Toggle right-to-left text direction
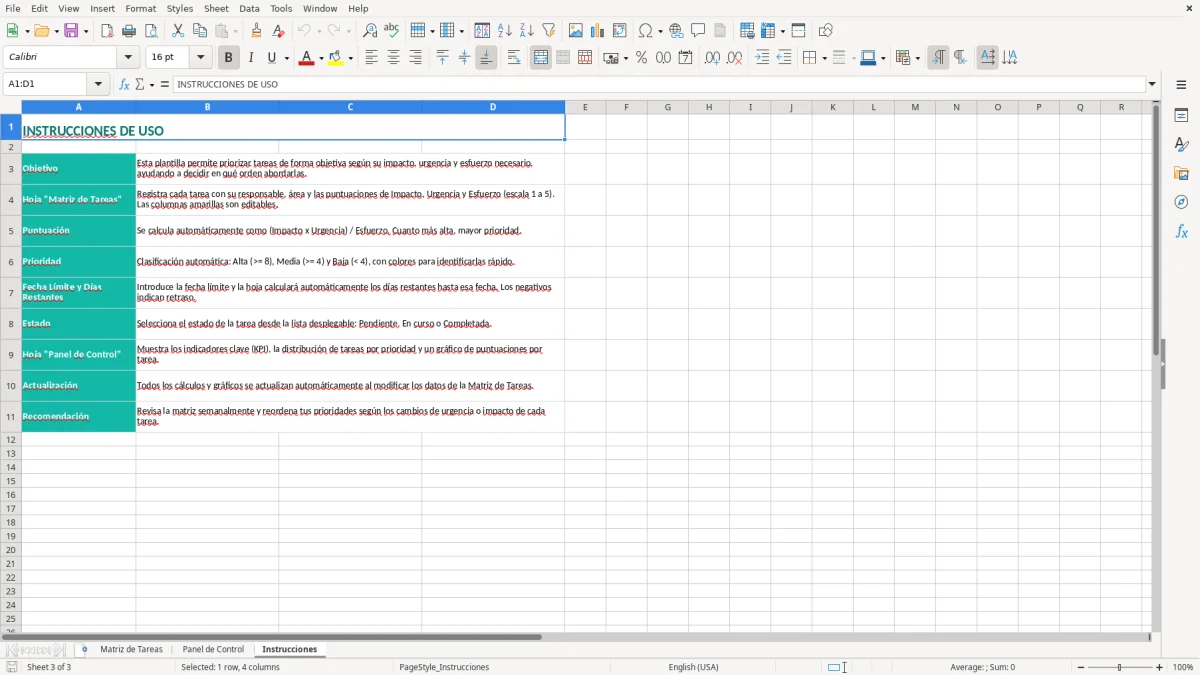1200x675 pixels. coord(960,58)
